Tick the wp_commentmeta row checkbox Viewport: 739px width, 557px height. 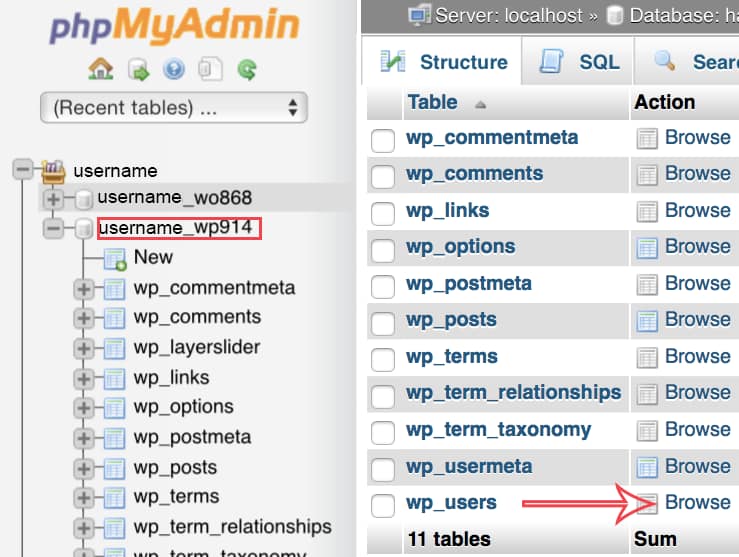[383, 139]
